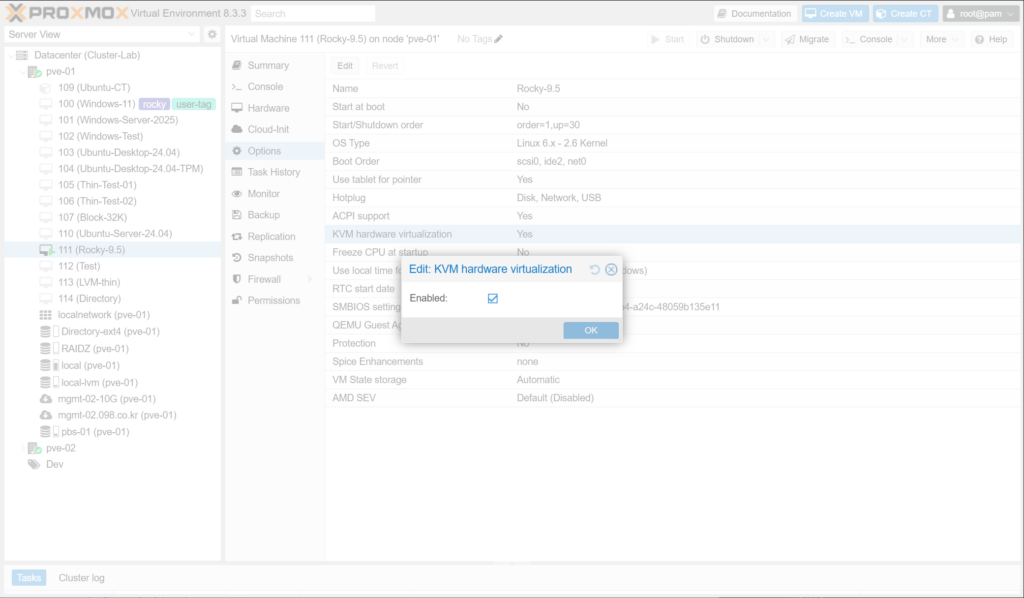Screen dimensions: 1024x598
Task: Switch to the Cluster log tab
Action: coord(81,577)
